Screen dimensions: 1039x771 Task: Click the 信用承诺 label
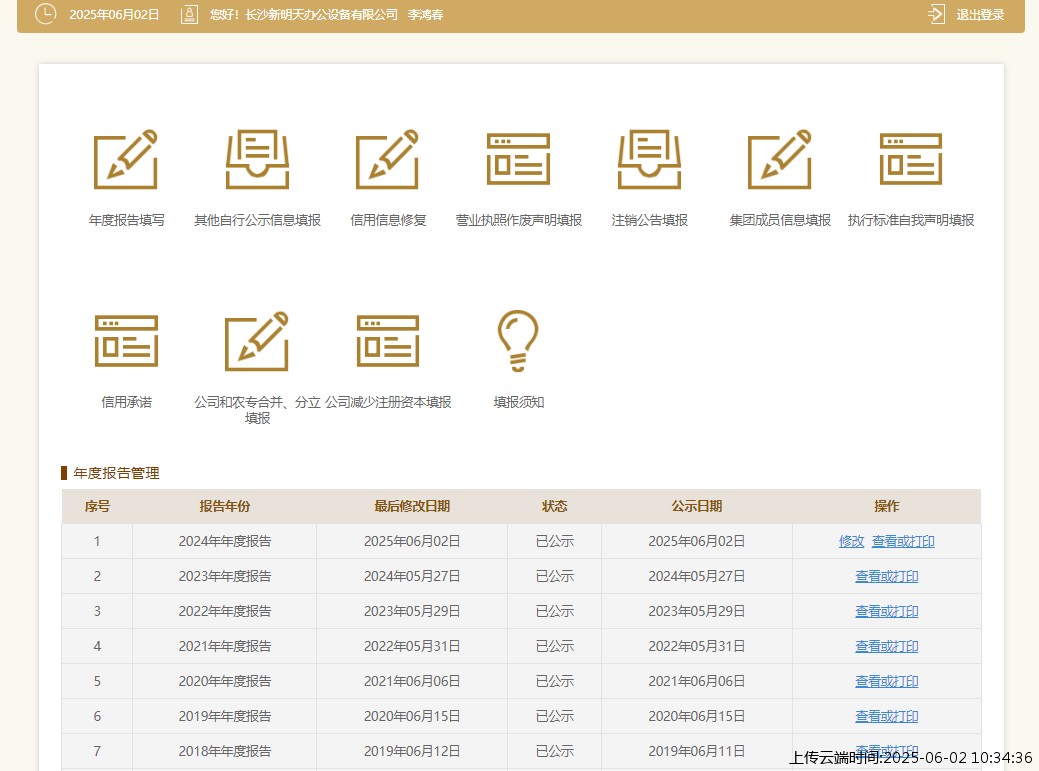126,402
